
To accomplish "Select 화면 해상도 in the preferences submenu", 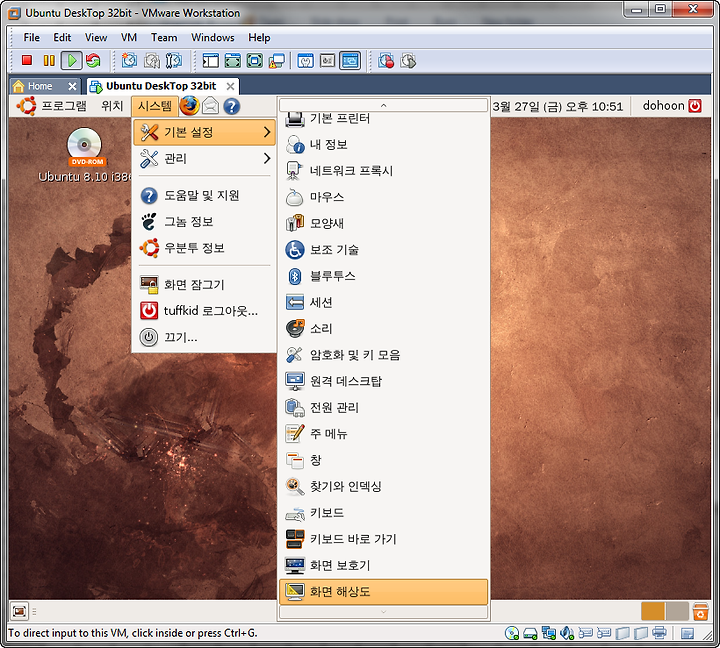I will pyautogui.click(x=383, y=592).
